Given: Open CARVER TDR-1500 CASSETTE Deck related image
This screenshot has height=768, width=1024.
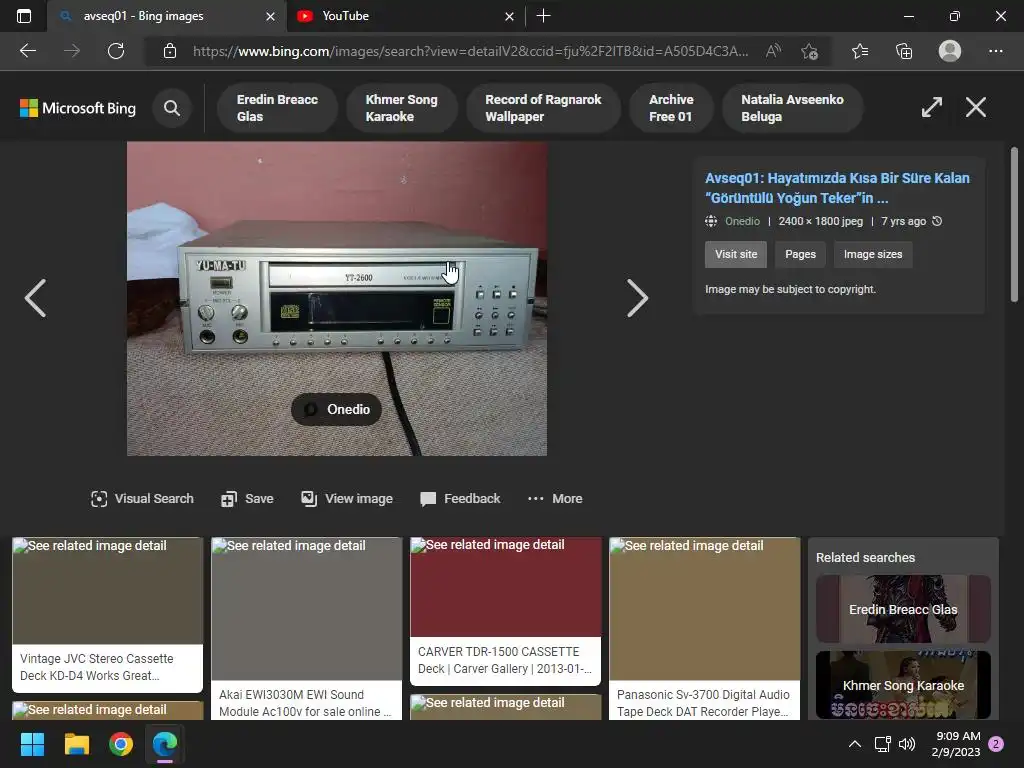Looking at the screenshot, I should 505,611.
